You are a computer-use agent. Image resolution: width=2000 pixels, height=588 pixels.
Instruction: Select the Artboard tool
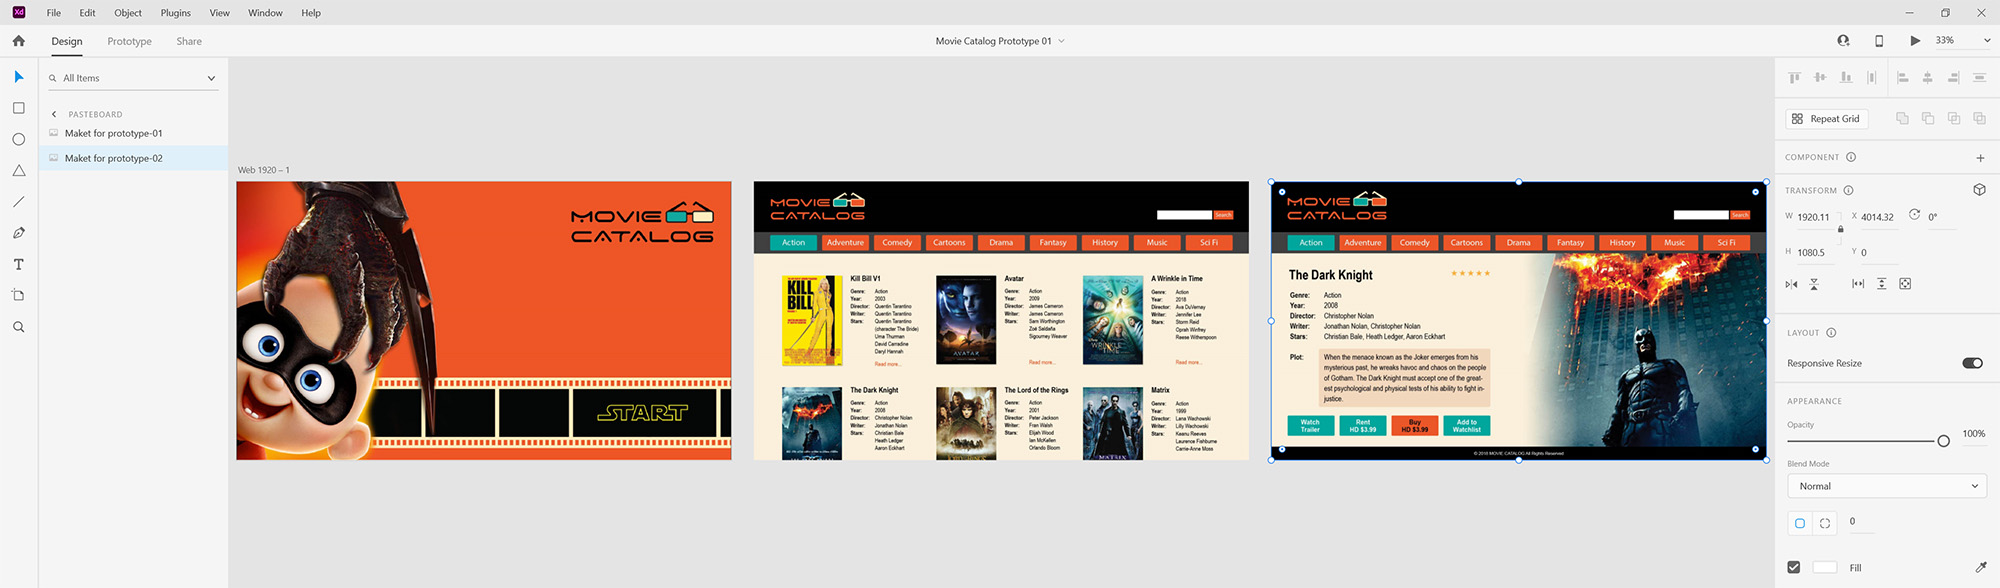18,296
